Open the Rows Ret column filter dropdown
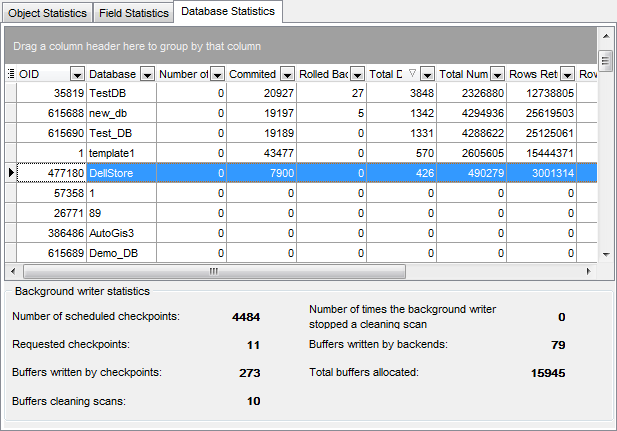The width and height of the screenshot is (617, 431). [567, 74]
